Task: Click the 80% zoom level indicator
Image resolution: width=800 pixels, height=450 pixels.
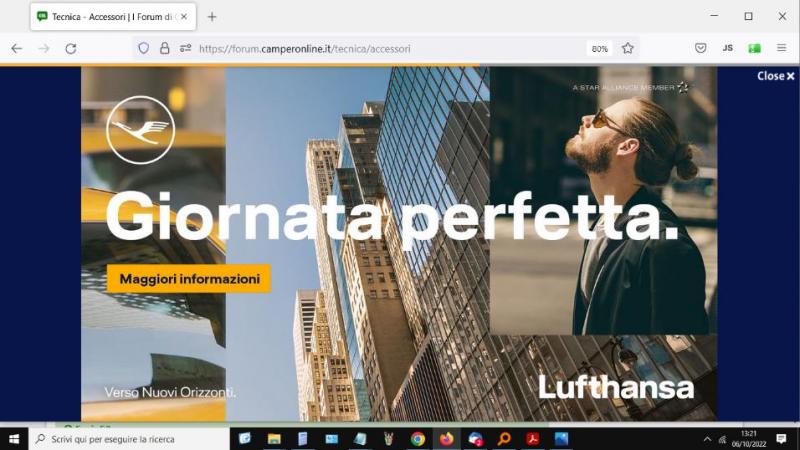Action: (599, 48)
